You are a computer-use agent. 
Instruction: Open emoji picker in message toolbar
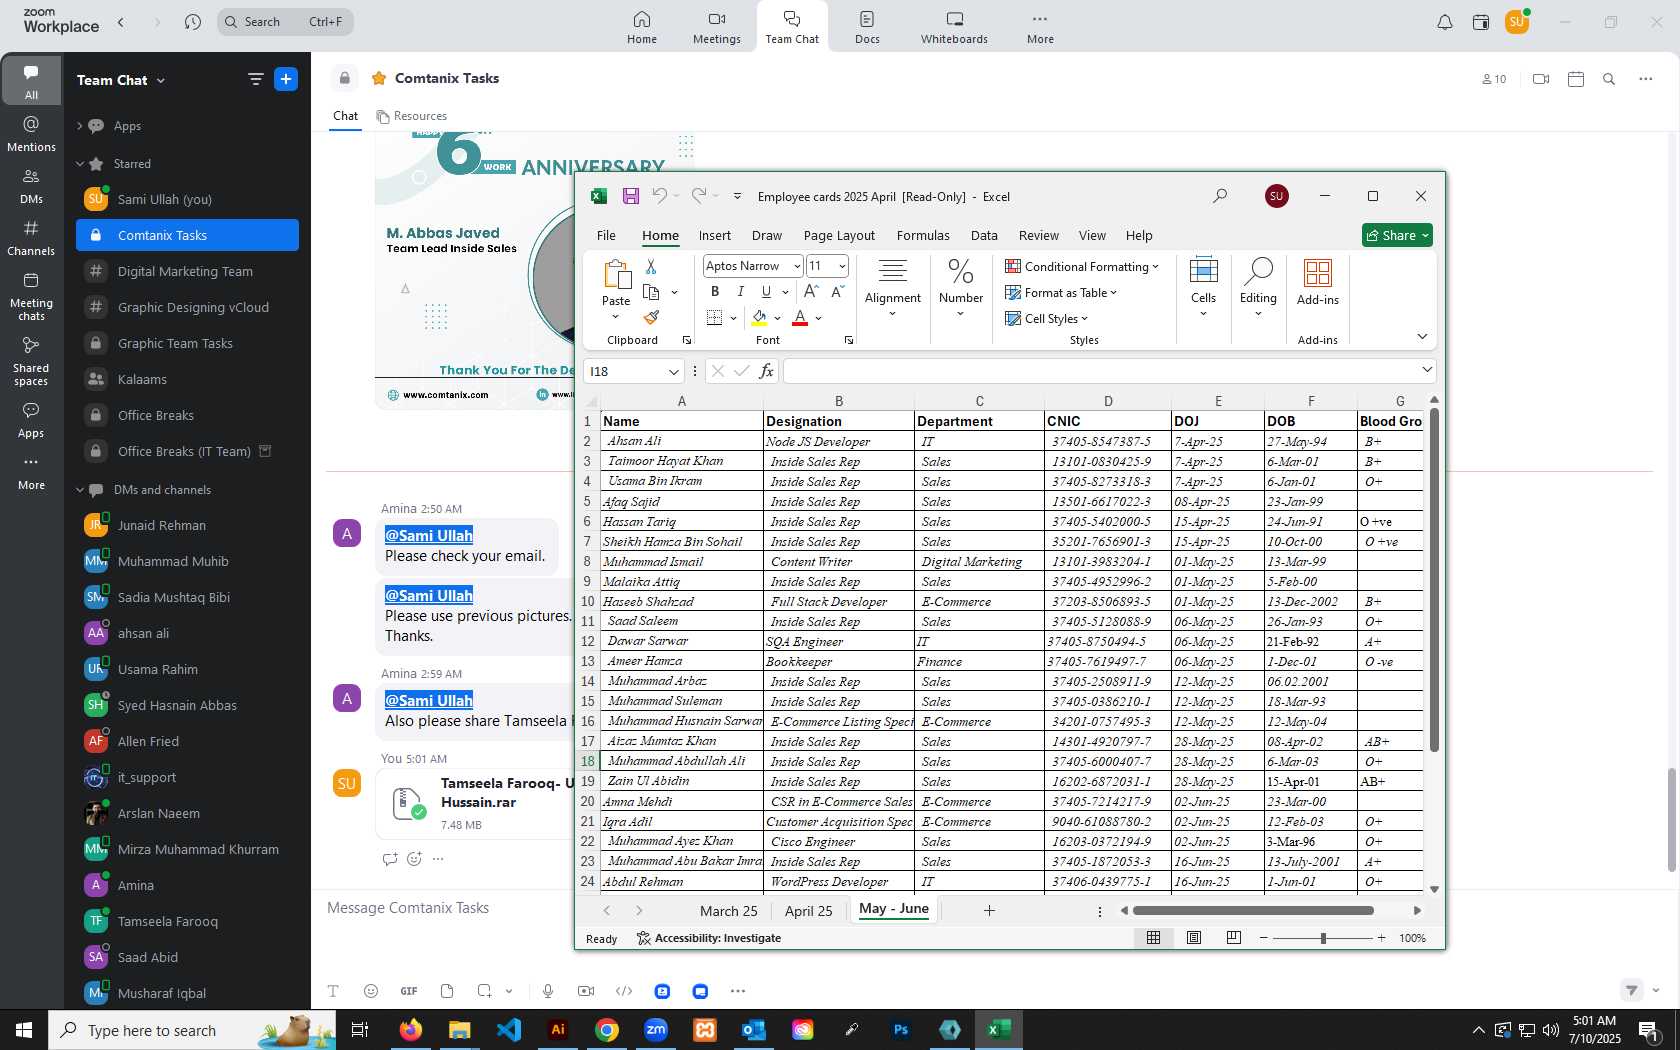(x=371, y=991)
